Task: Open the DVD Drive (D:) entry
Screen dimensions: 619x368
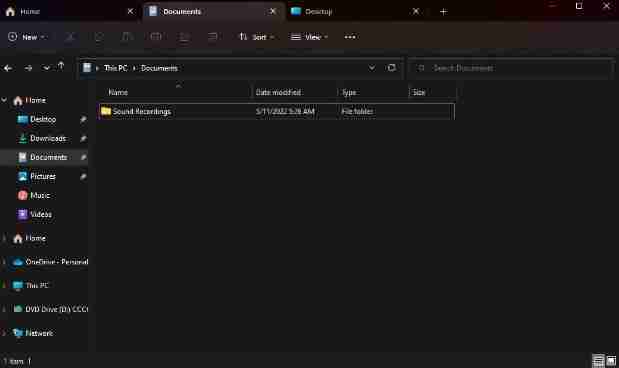Action: [56, 309]
